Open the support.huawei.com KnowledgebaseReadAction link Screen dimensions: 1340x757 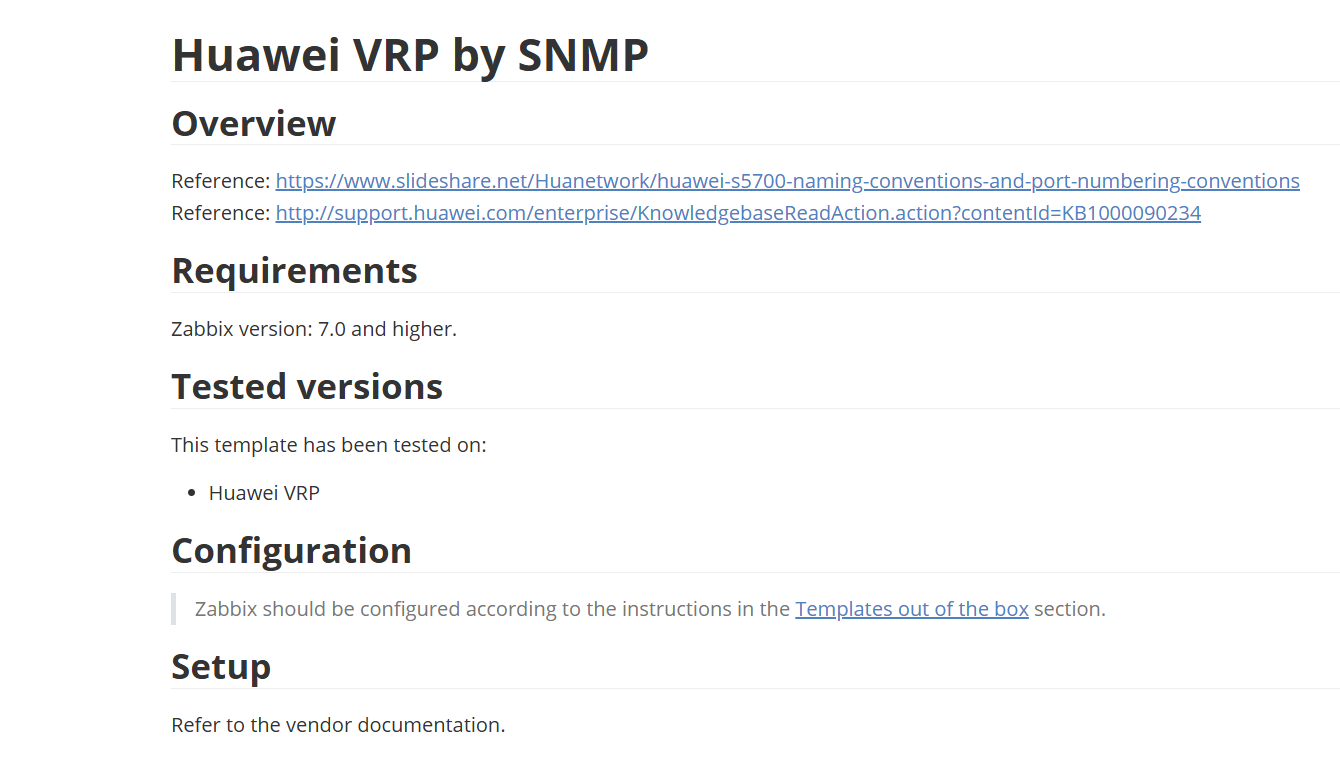pos(738,213)
